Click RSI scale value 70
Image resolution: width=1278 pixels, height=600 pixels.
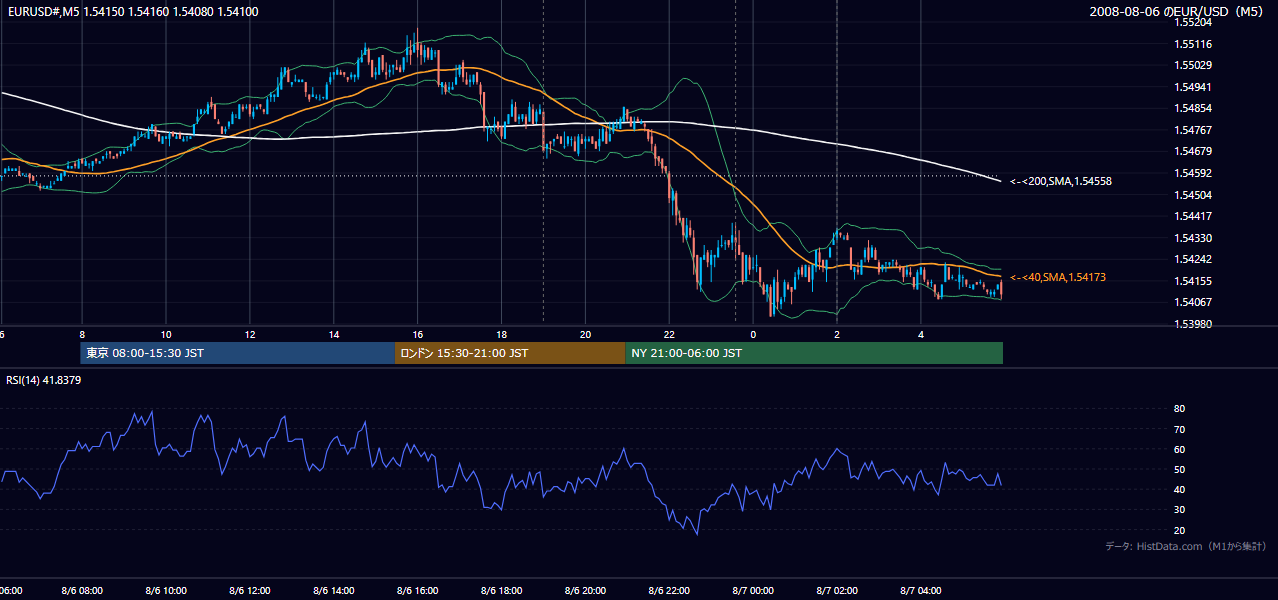click(x=1180, y=429)
